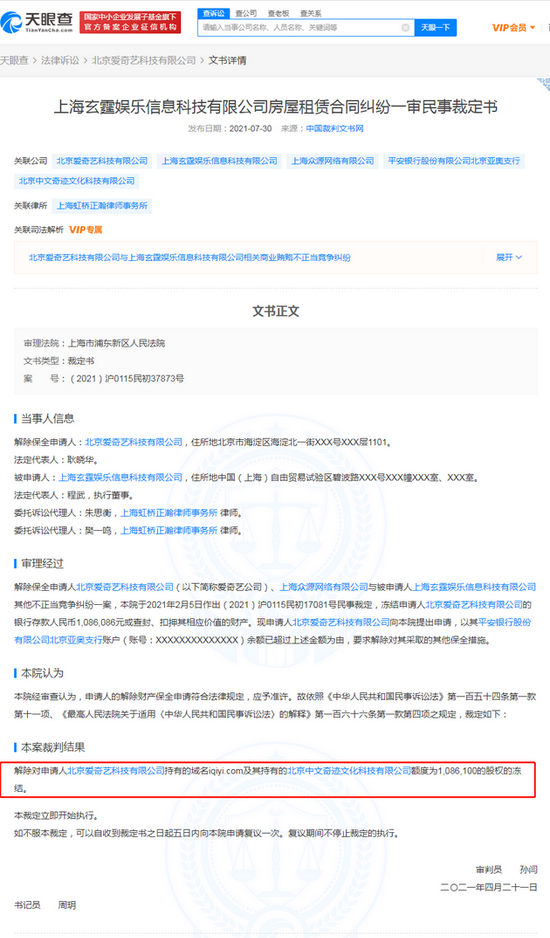
Task: Open related company tag 北京中文奇迹文化科技有限公司
Action: pyautogui.click(x=77, y=181)
